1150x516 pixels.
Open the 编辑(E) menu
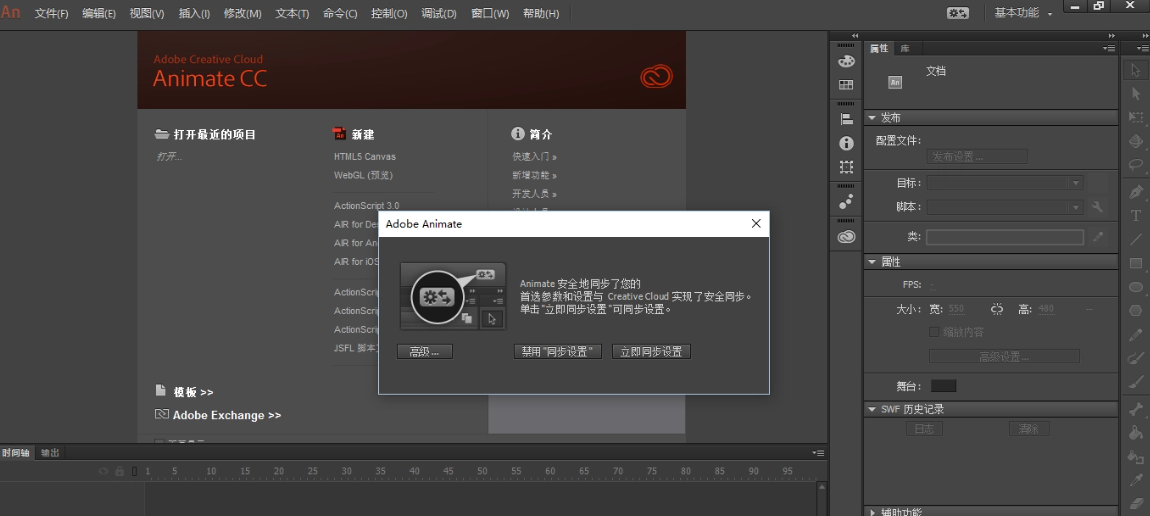pos(99,13)
